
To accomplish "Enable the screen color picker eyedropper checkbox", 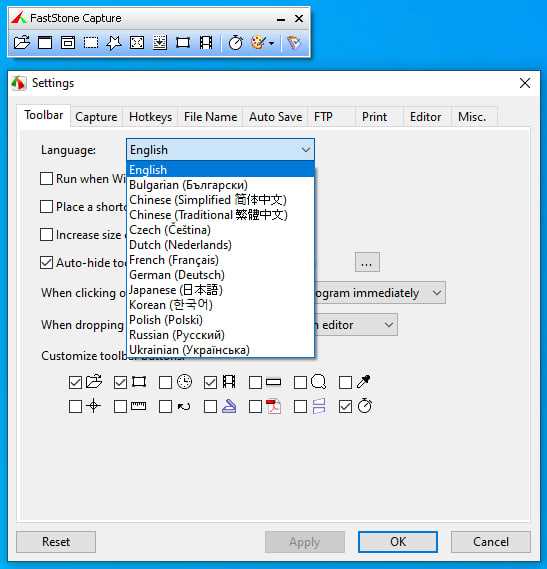I will [x=345, y=382].
